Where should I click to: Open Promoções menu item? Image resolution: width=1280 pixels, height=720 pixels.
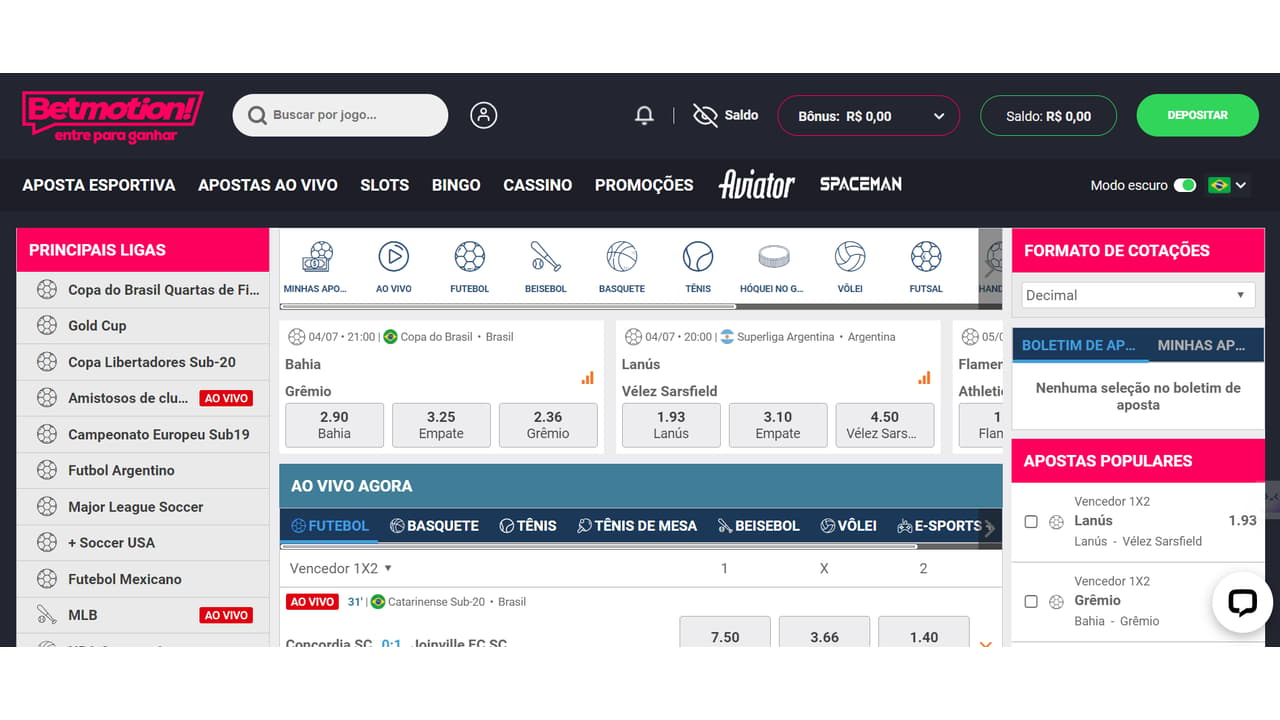(644, 185)
